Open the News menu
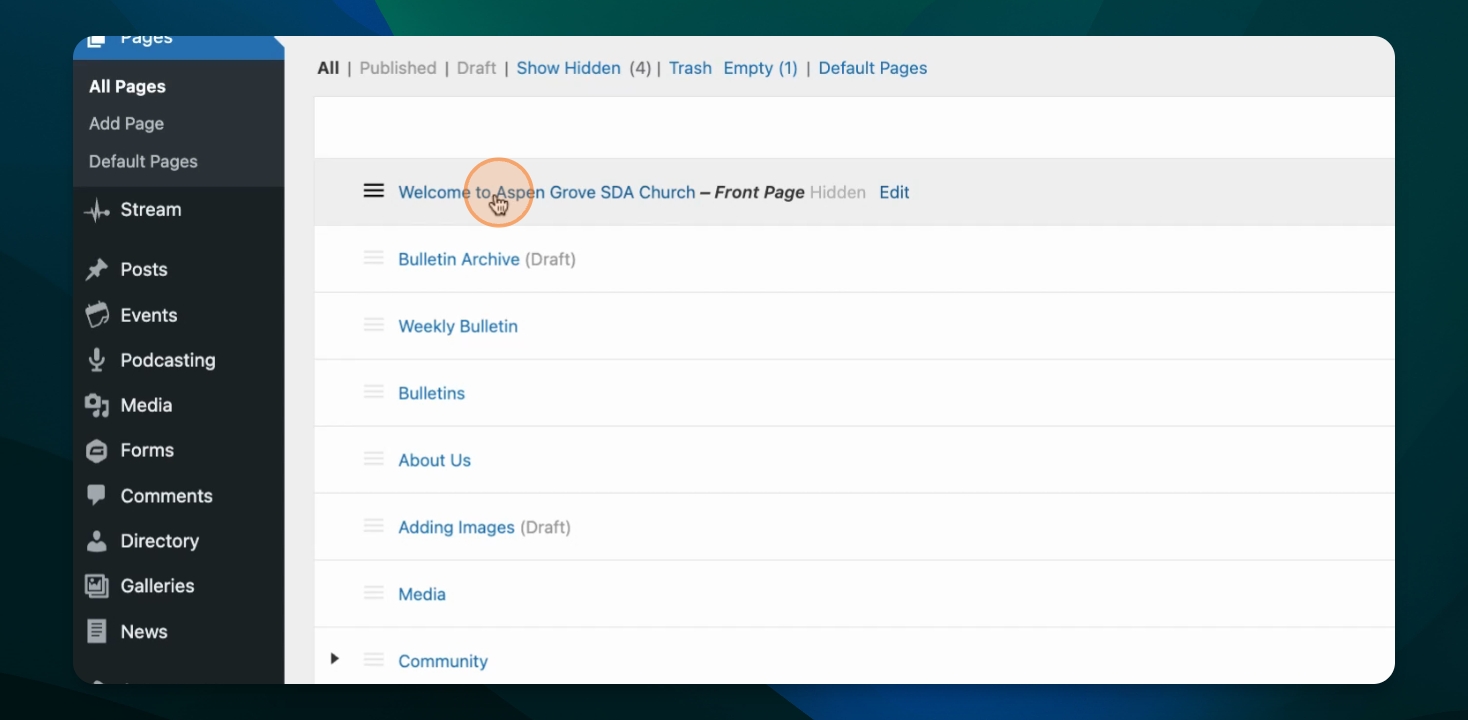 (x=144, y=632)
